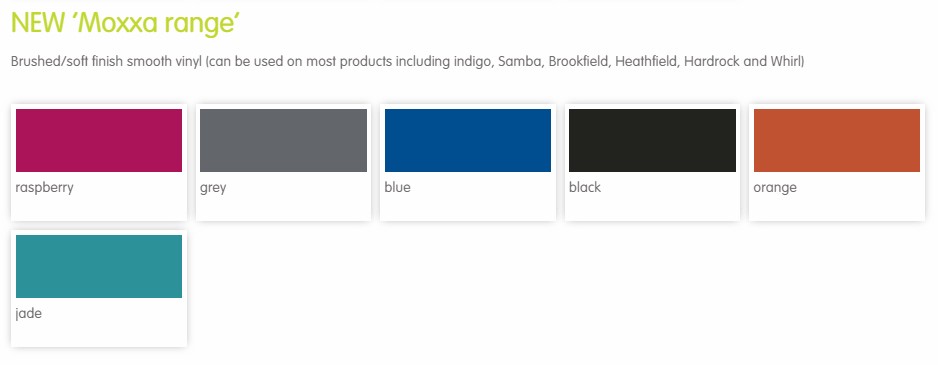Select the orange color swatch
Screen dimensions: 938x365
pos(837,140)
